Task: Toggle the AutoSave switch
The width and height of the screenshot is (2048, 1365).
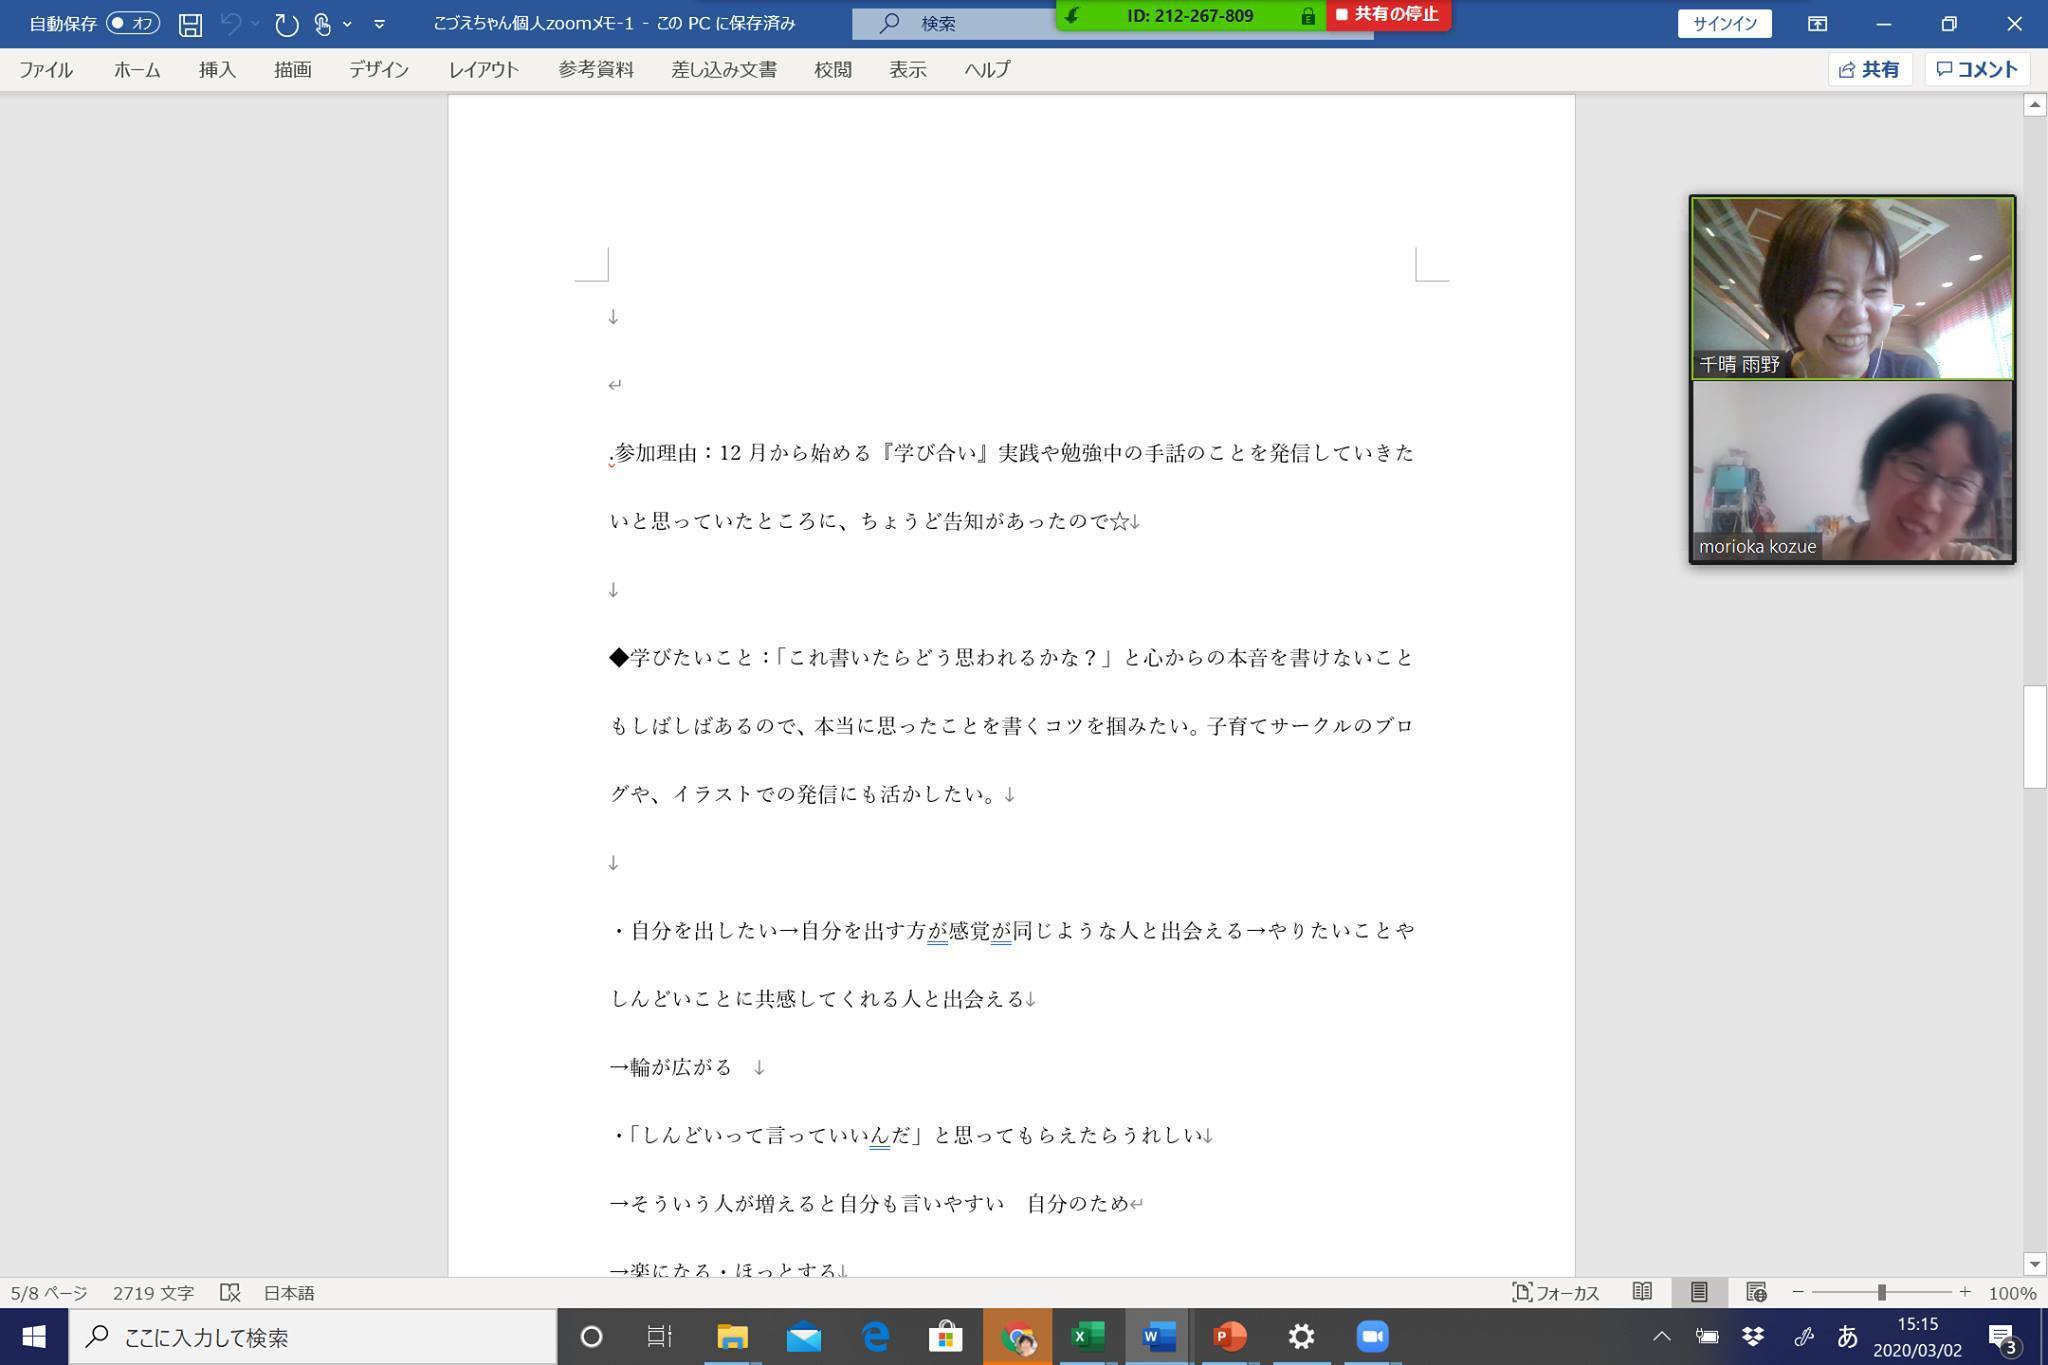Action: click(x=133, y=23)
